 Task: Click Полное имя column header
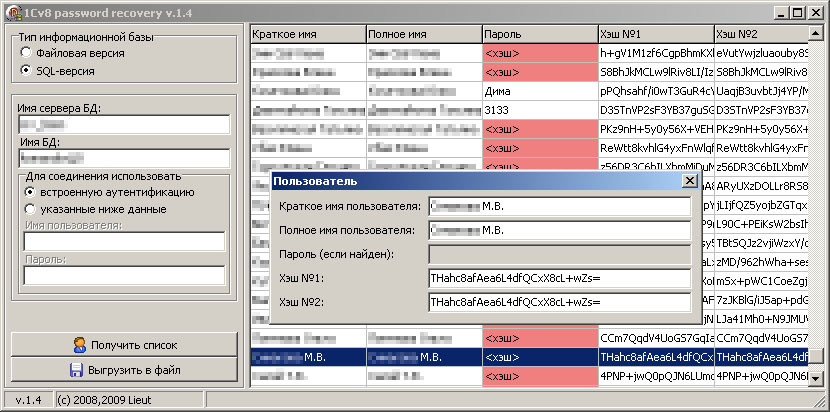(x=424, y=34)
